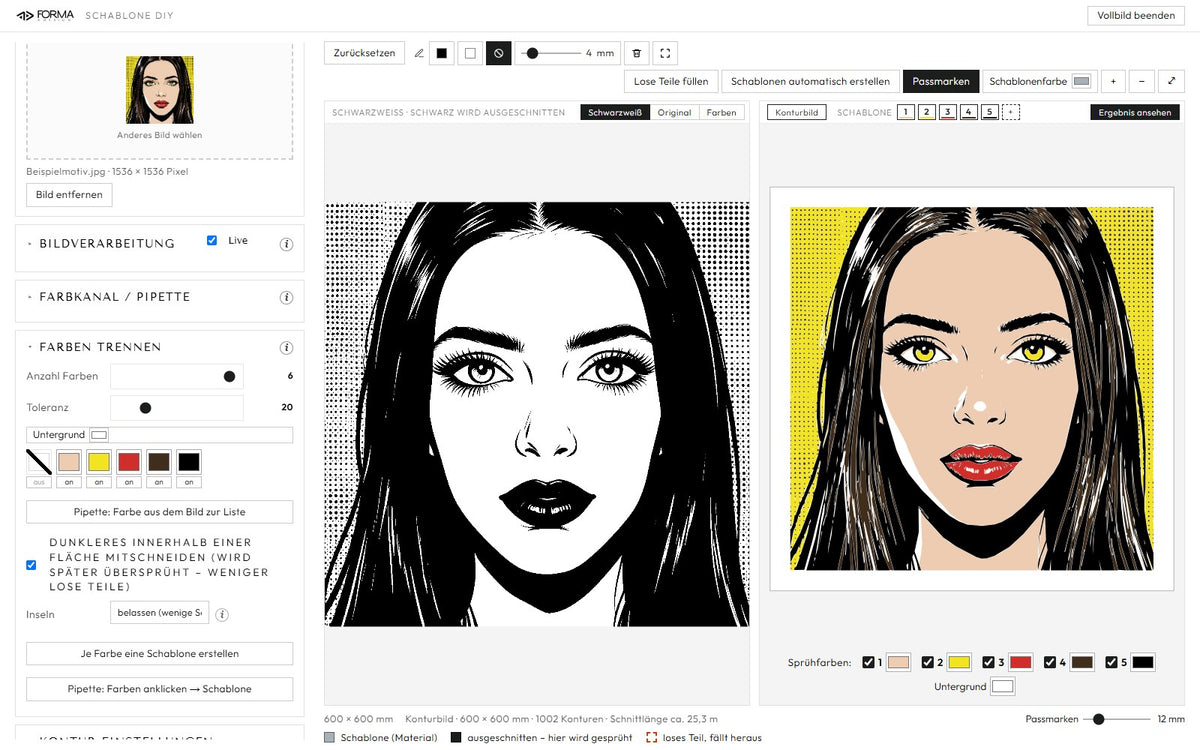Select Schablone tab number 2

click(x=927, y=112)
